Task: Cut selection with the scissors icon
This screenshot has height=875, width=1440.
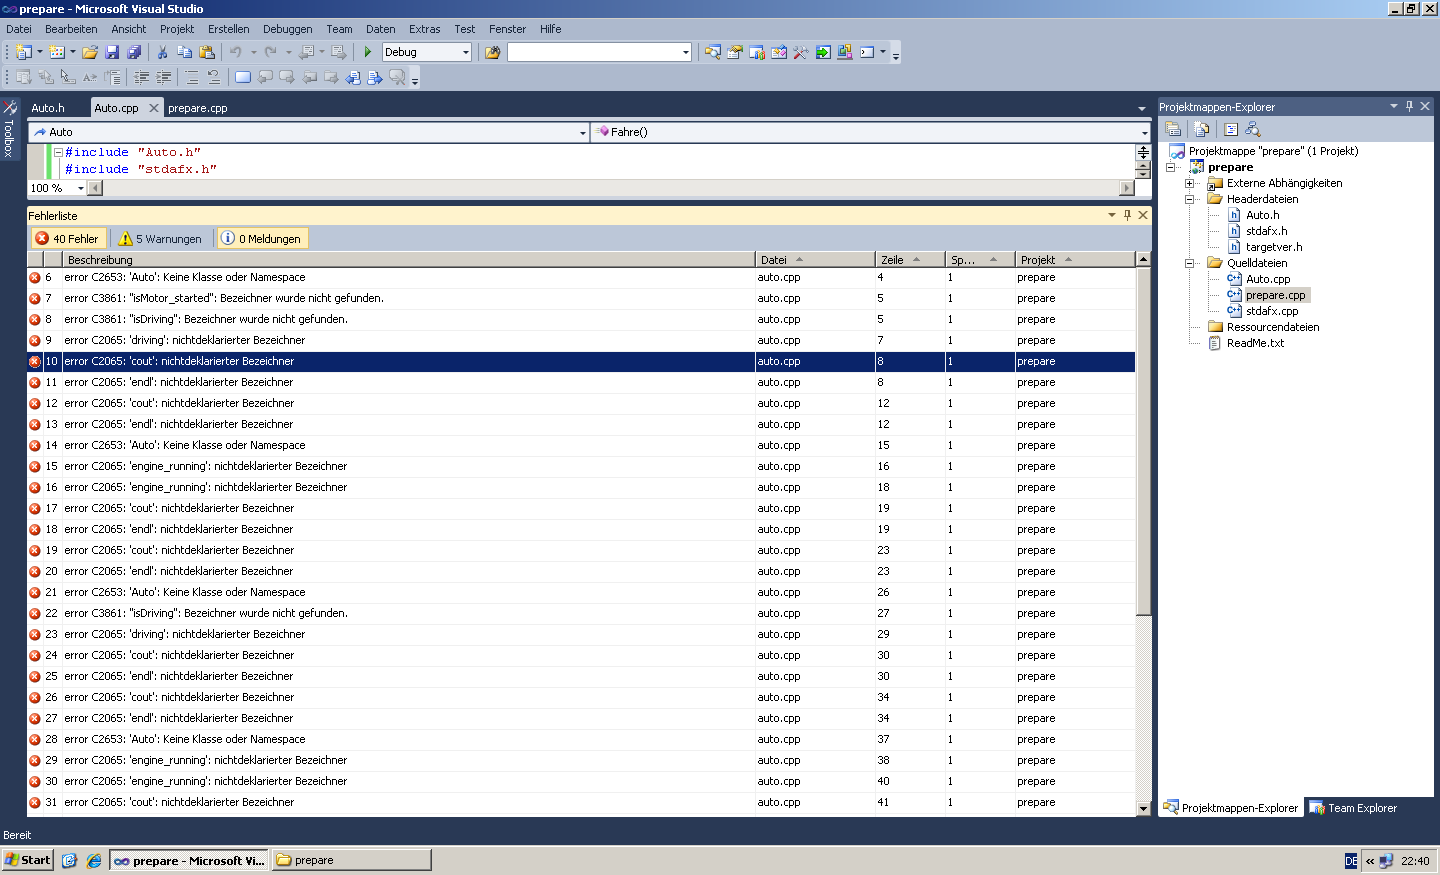Action: [162, 52]
